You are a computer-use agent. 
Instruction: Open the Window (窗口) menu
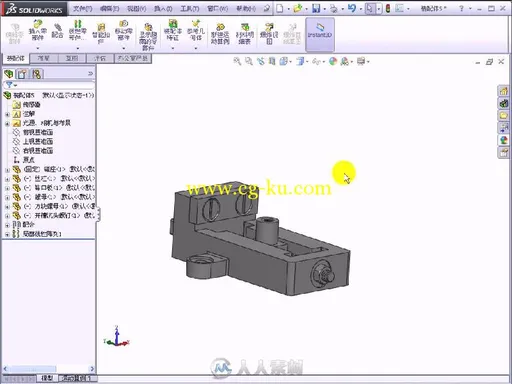(x=217, y=8)
